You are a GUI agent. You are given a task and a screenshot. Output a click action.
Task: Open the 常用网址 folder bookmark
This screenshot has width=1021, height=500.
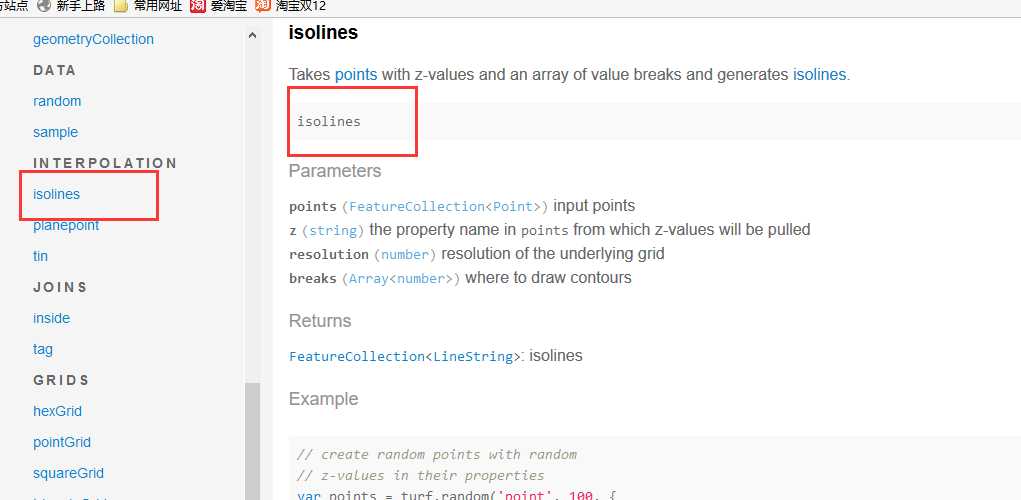tap(148, 7)
